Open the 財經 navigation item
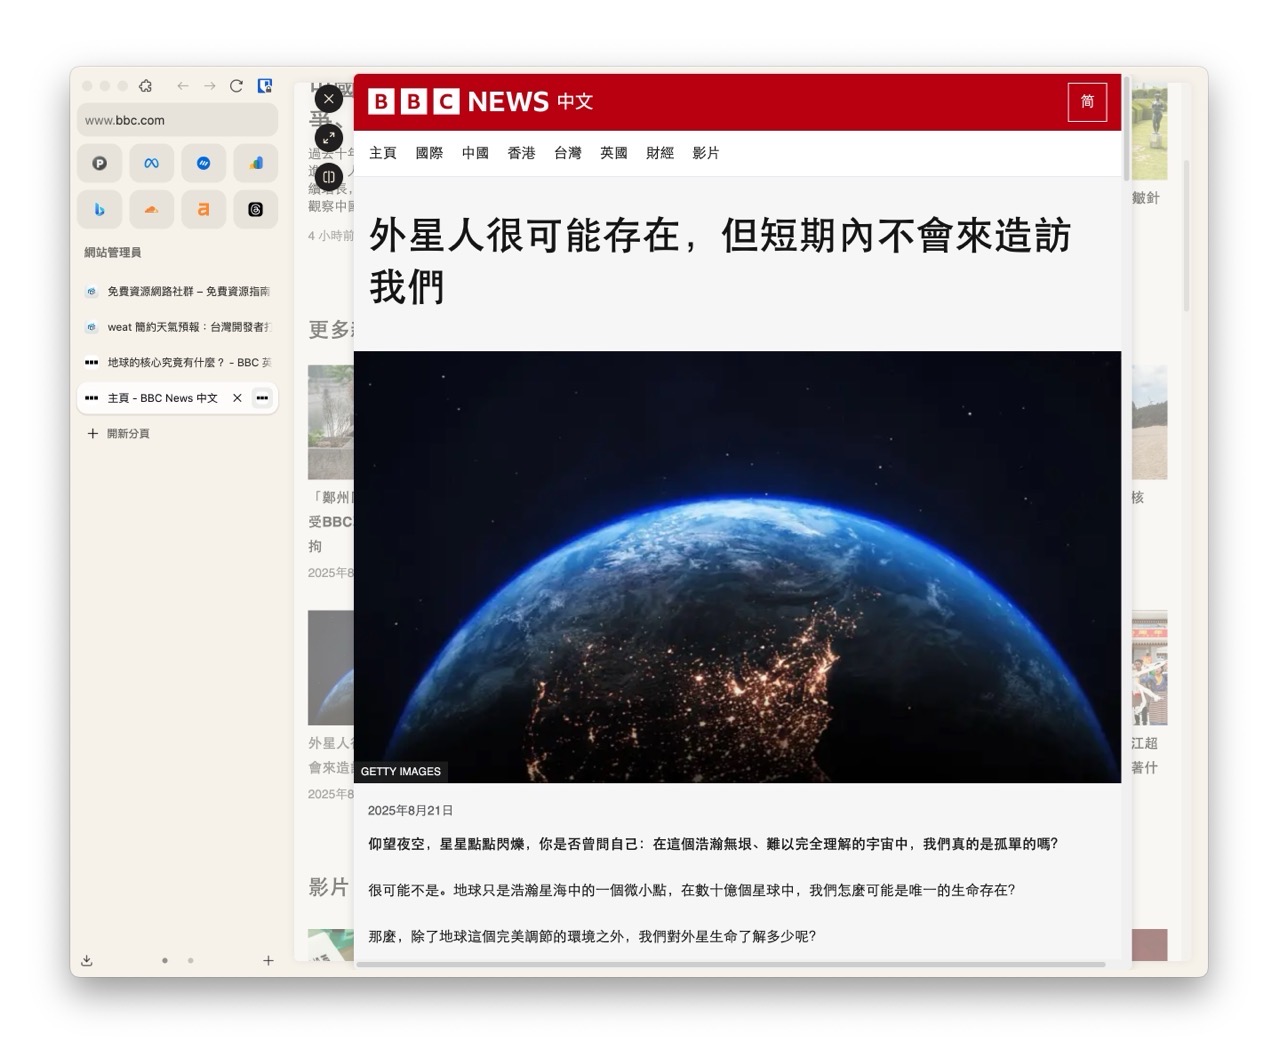 660,153
